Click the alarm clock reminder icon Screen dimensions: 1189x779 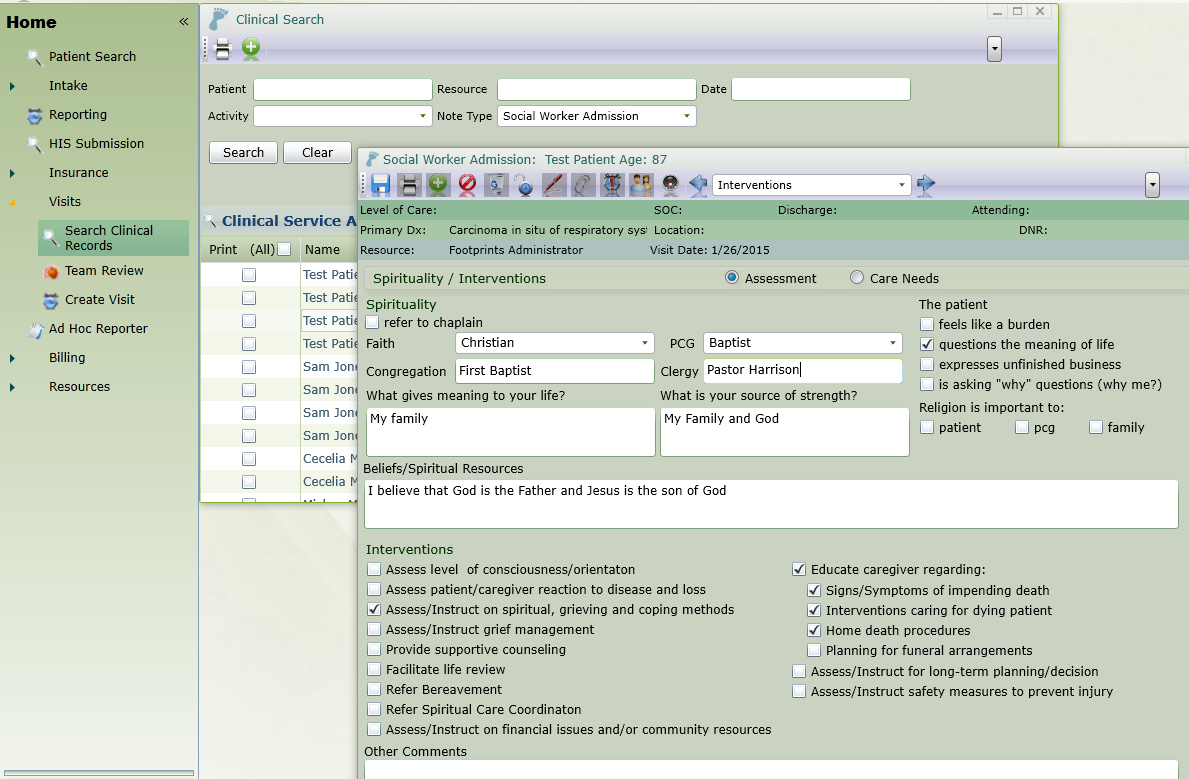tap(612, 185)
